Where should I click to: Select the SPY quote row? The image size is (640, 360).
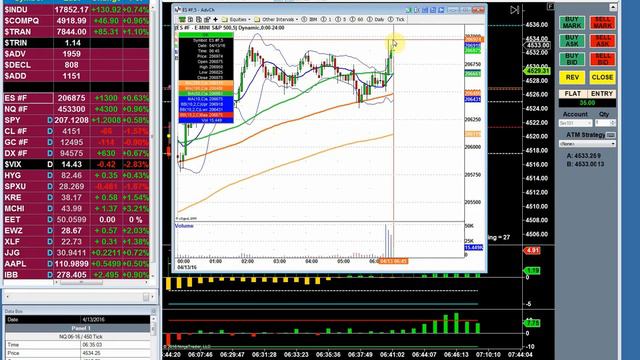tap(76, 120)
